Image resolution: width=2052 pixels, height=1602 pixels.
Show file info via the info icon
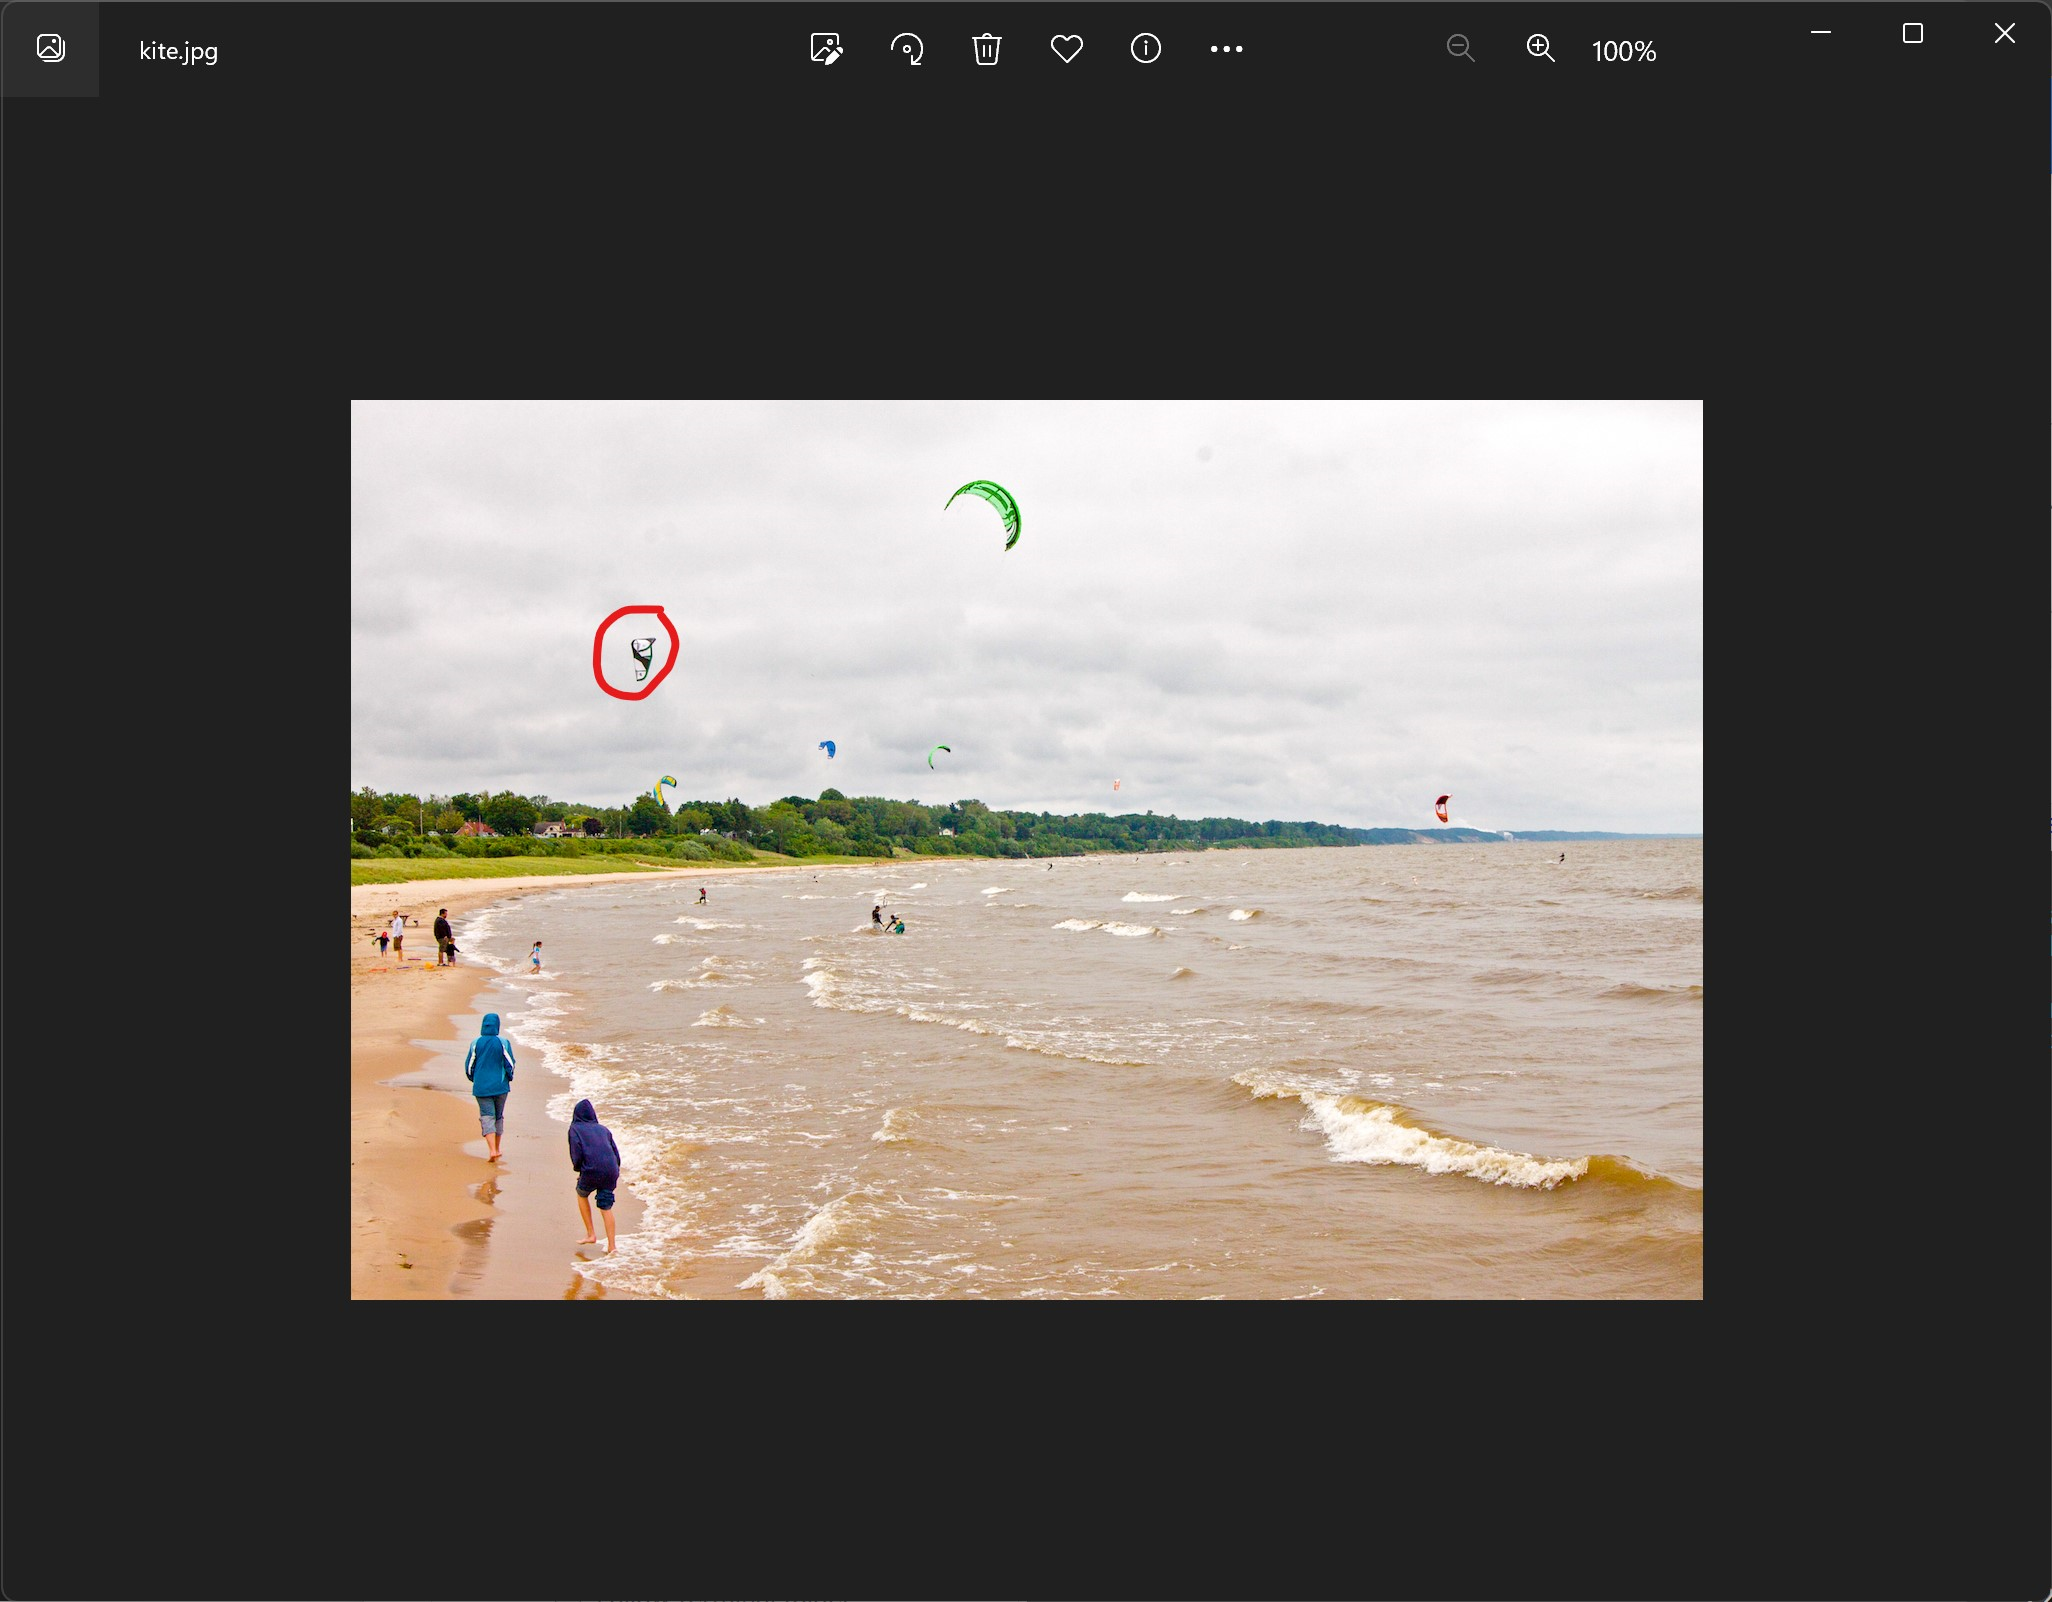click(1146, 48)
